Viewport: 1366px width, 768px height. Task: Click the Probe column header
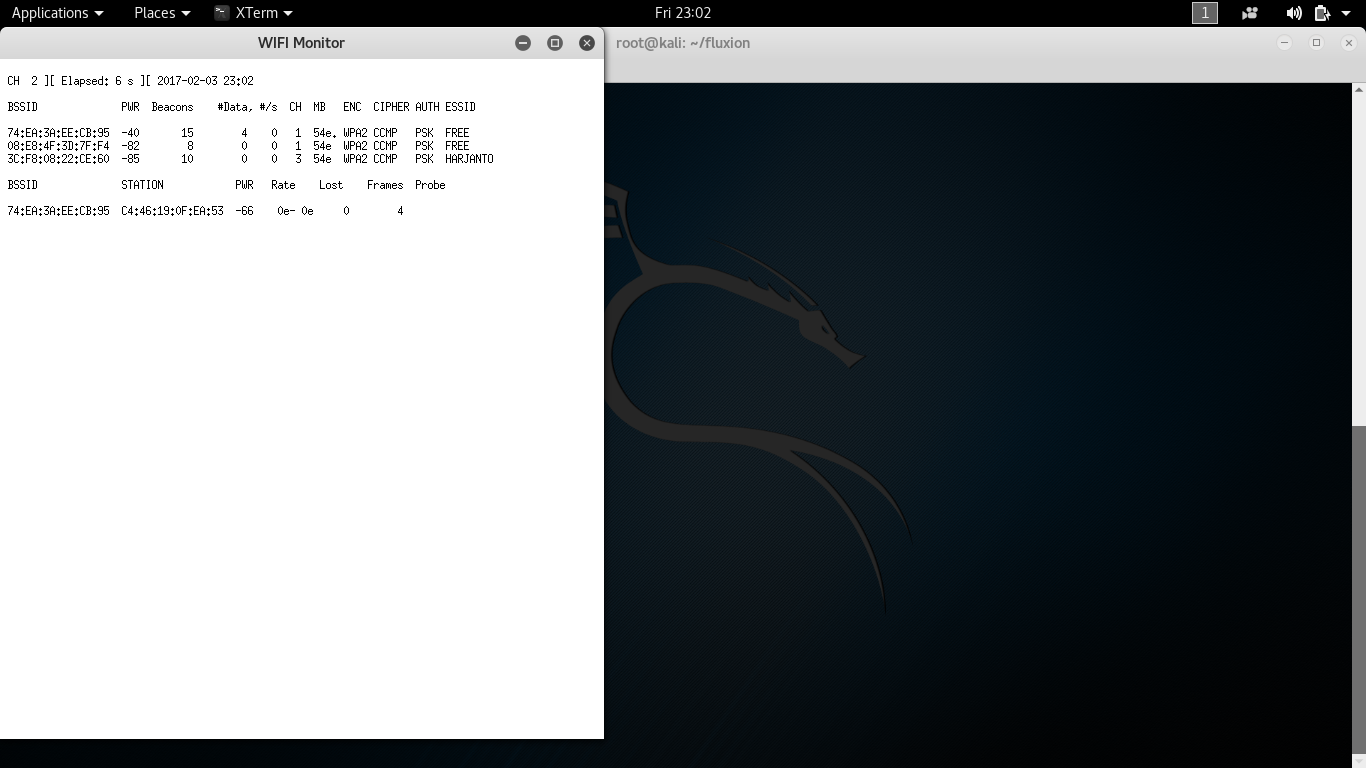[x=430, y=185]
